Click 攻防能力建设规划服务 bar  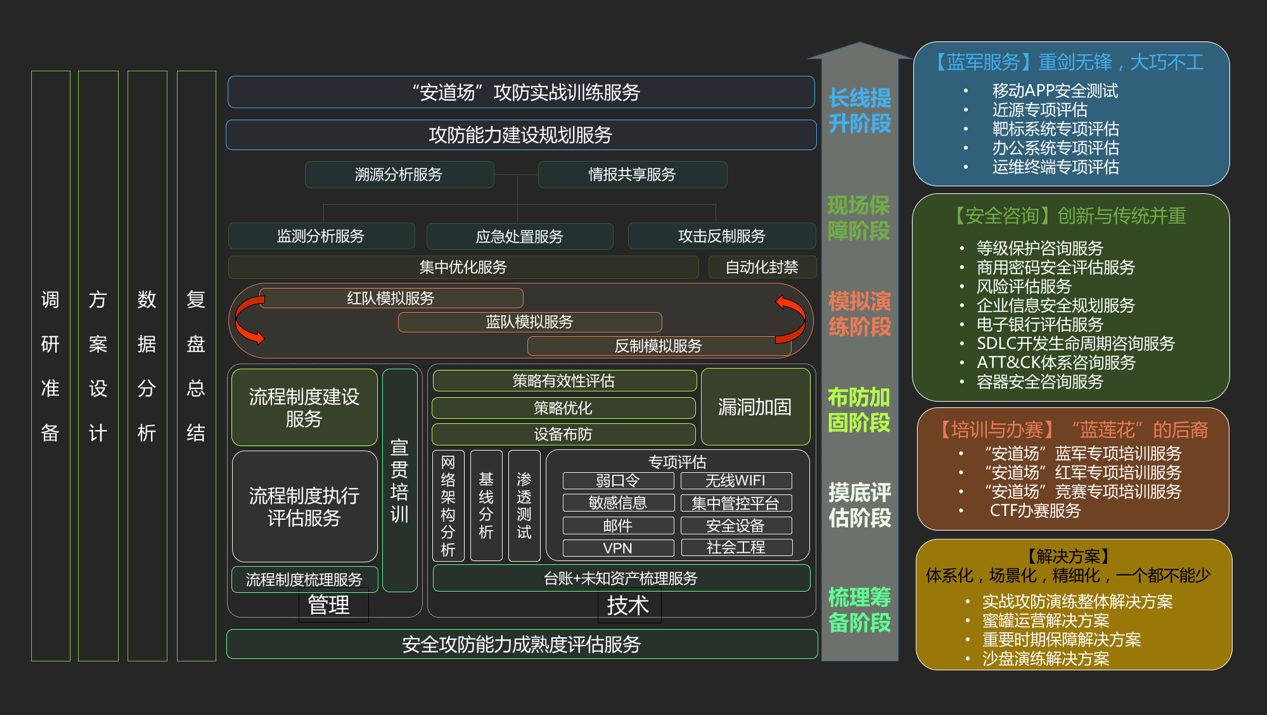point(521,135)
